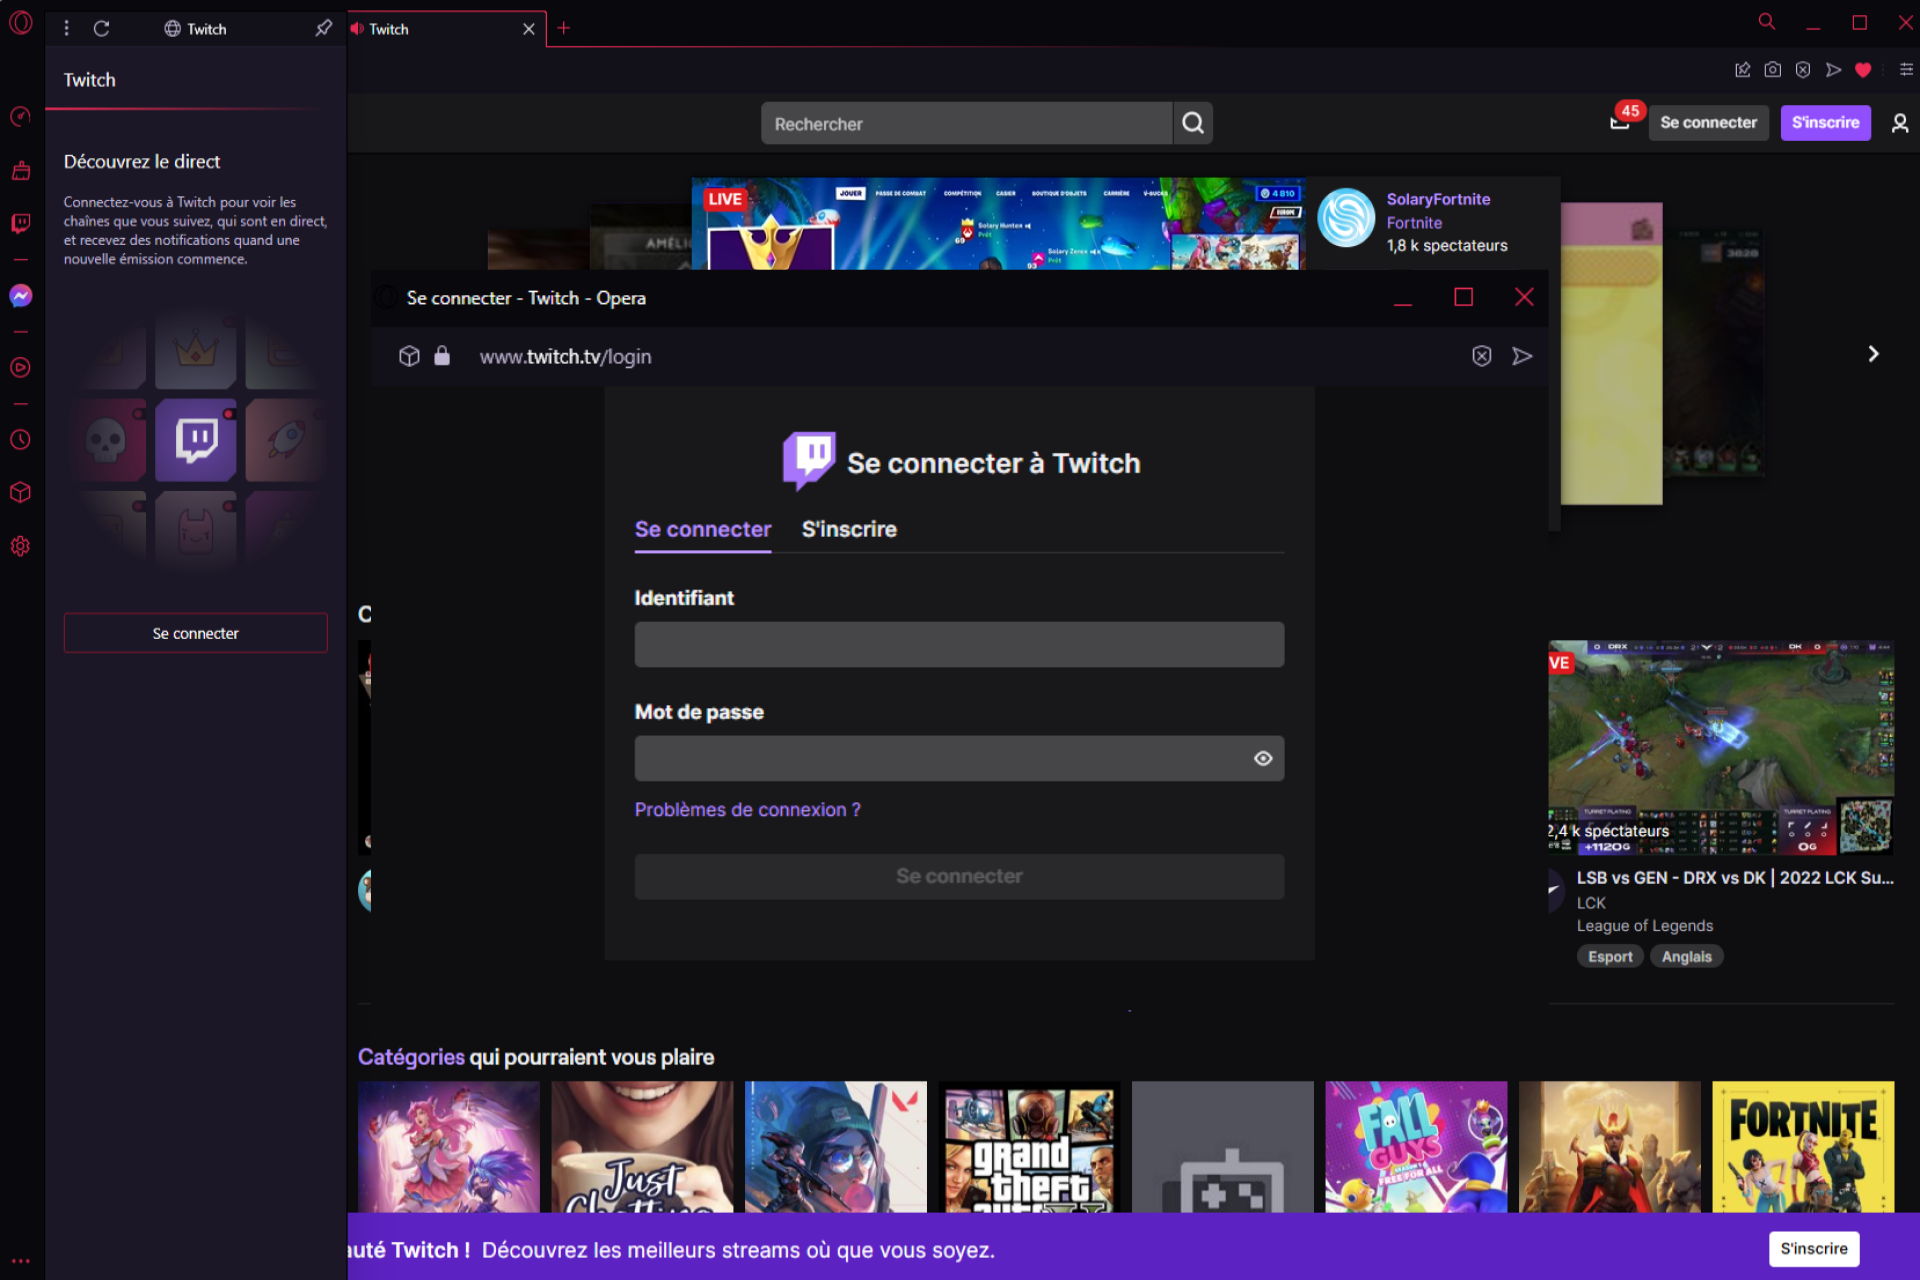Screen dimensions: 1920x1280
Task: Open History clock icon in sidebar
Action: click(x=21, y=440)
